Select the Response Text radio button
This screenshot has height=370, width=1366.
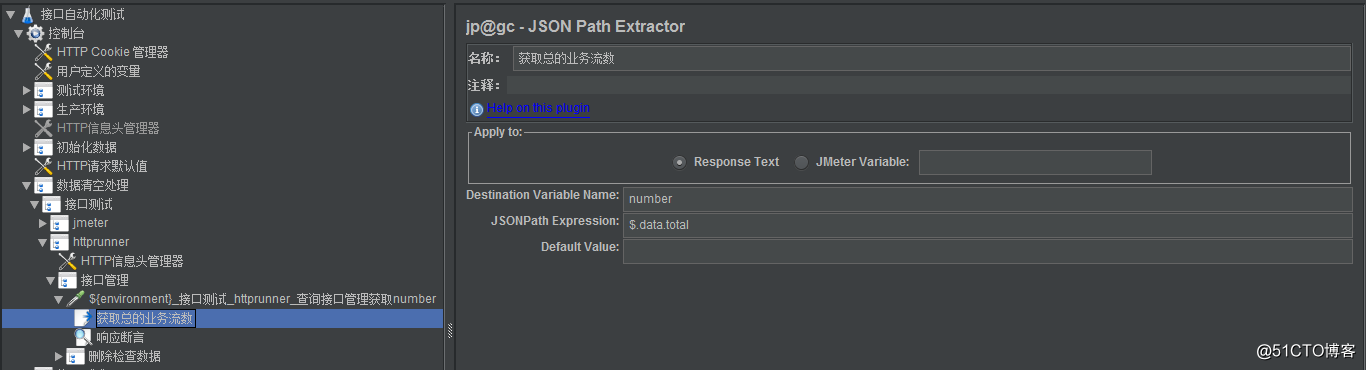point(680,162)
